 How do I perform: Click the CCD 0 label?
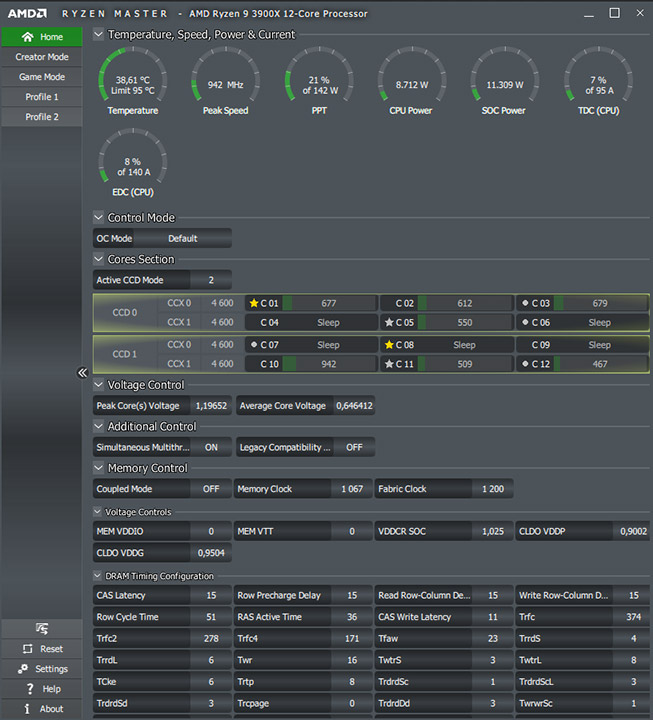[125, 312]
